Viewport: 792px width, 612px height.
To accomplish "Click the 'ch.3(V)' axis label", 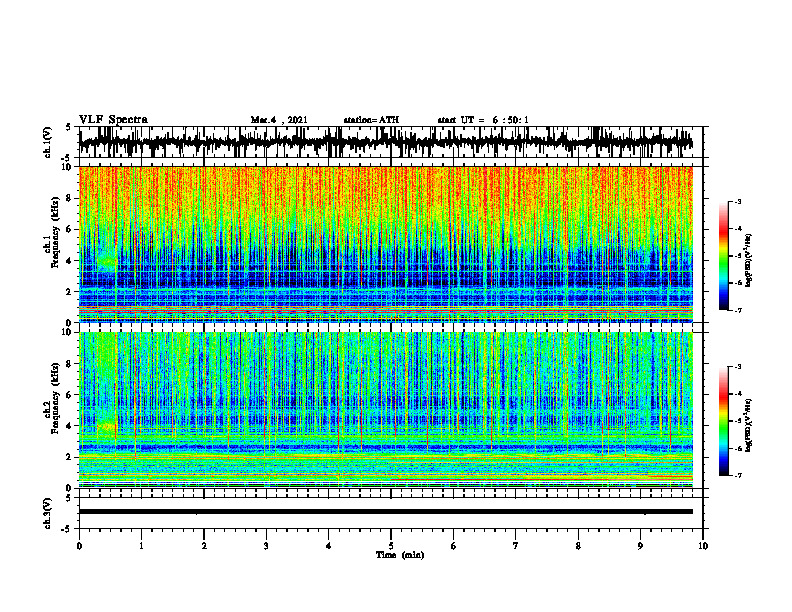I will 48,513.
